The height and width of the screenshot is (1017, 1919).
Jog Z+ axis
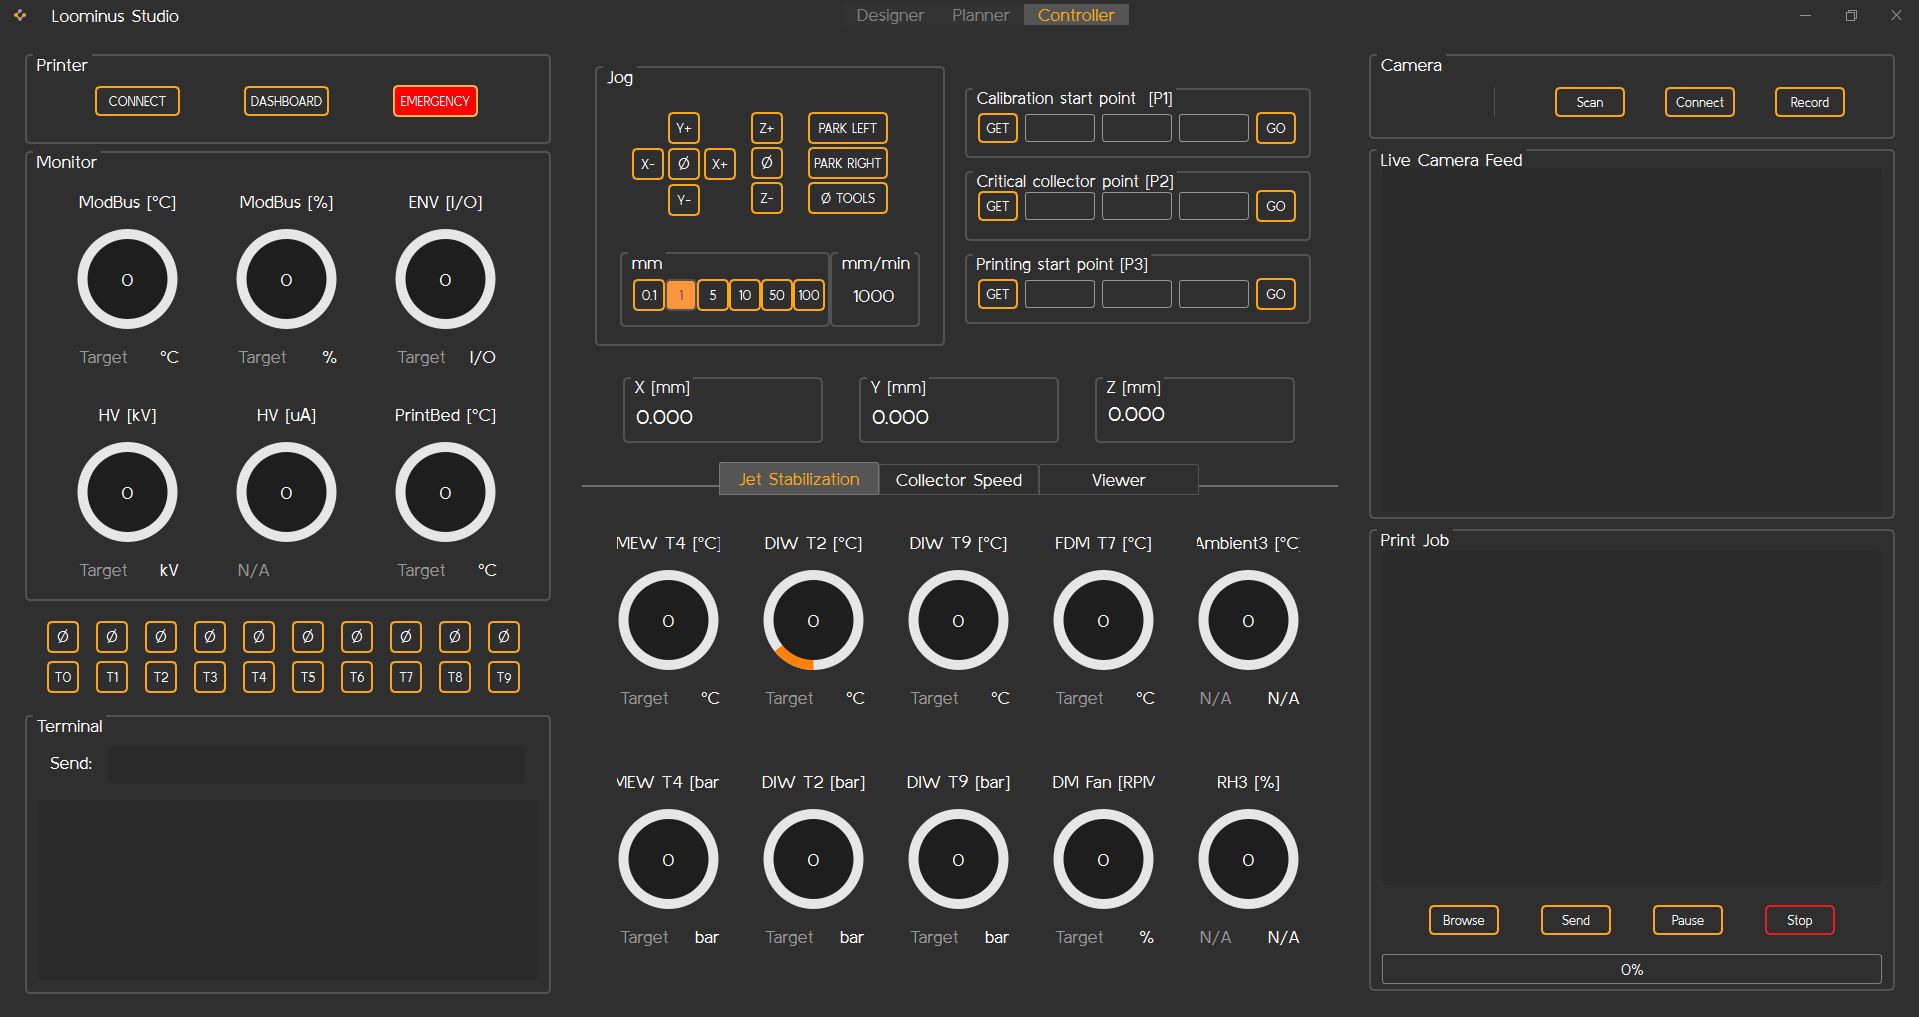(x=767, y=128)
